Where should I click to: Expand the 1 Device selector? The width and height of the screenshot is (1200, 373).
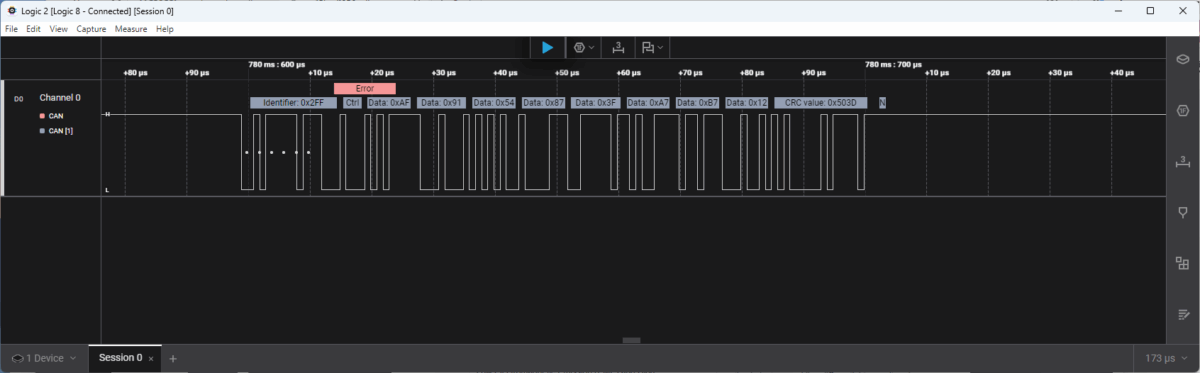tap(43, 358)
